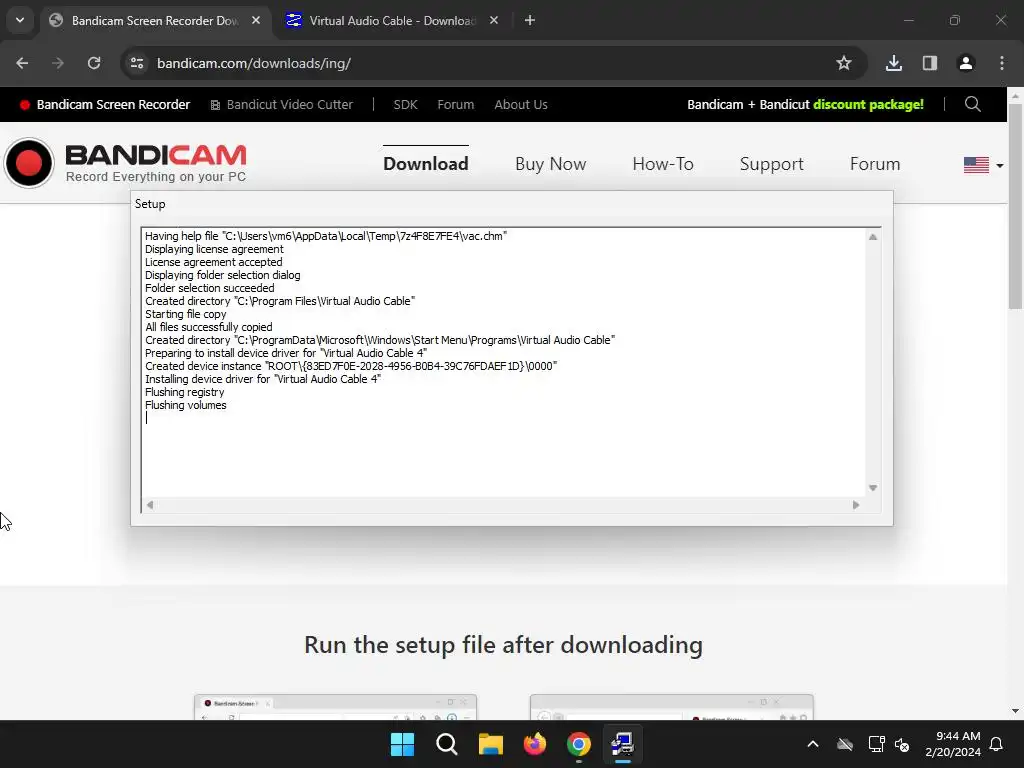Open About Us link
Screen dimensions: 1024x768
pos(520,104)
